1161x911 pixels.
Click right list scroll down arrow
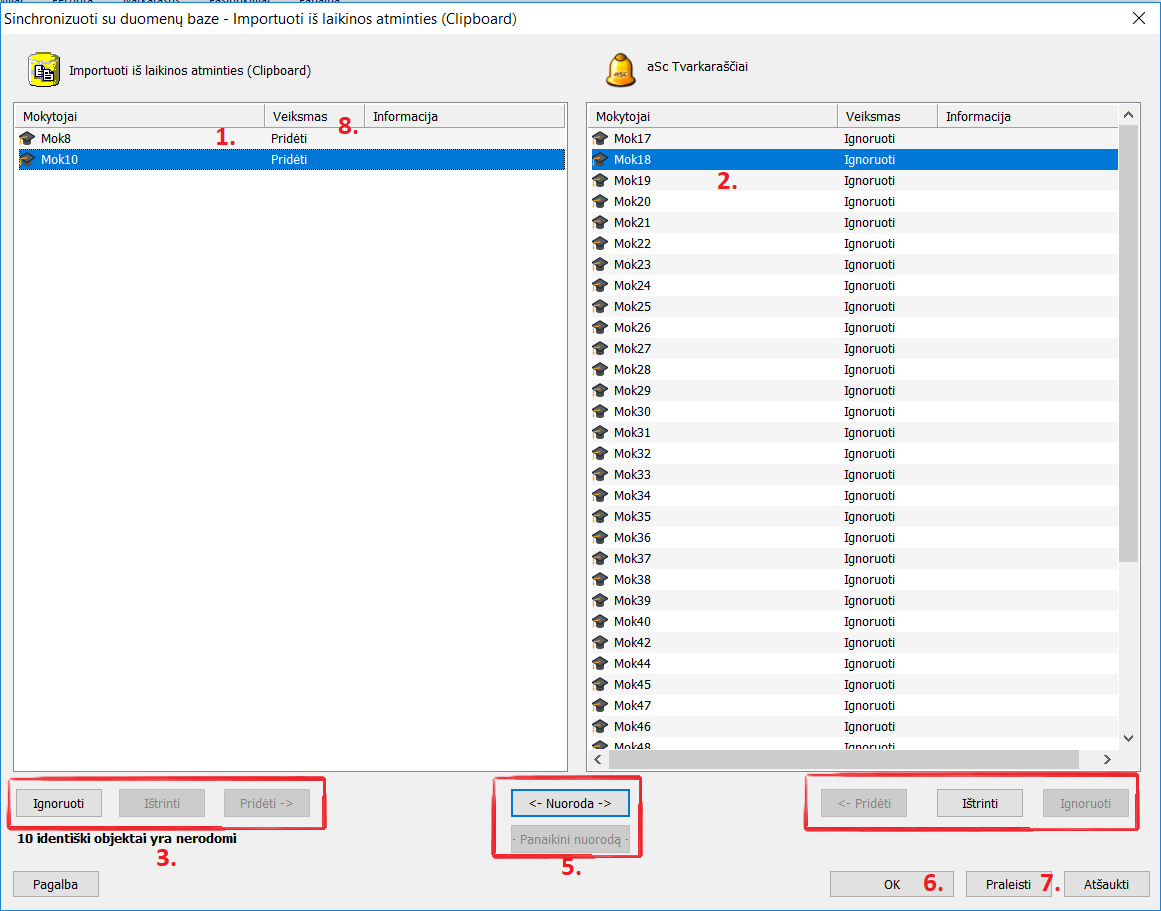pyautogui.click(x=1129, y=738)
